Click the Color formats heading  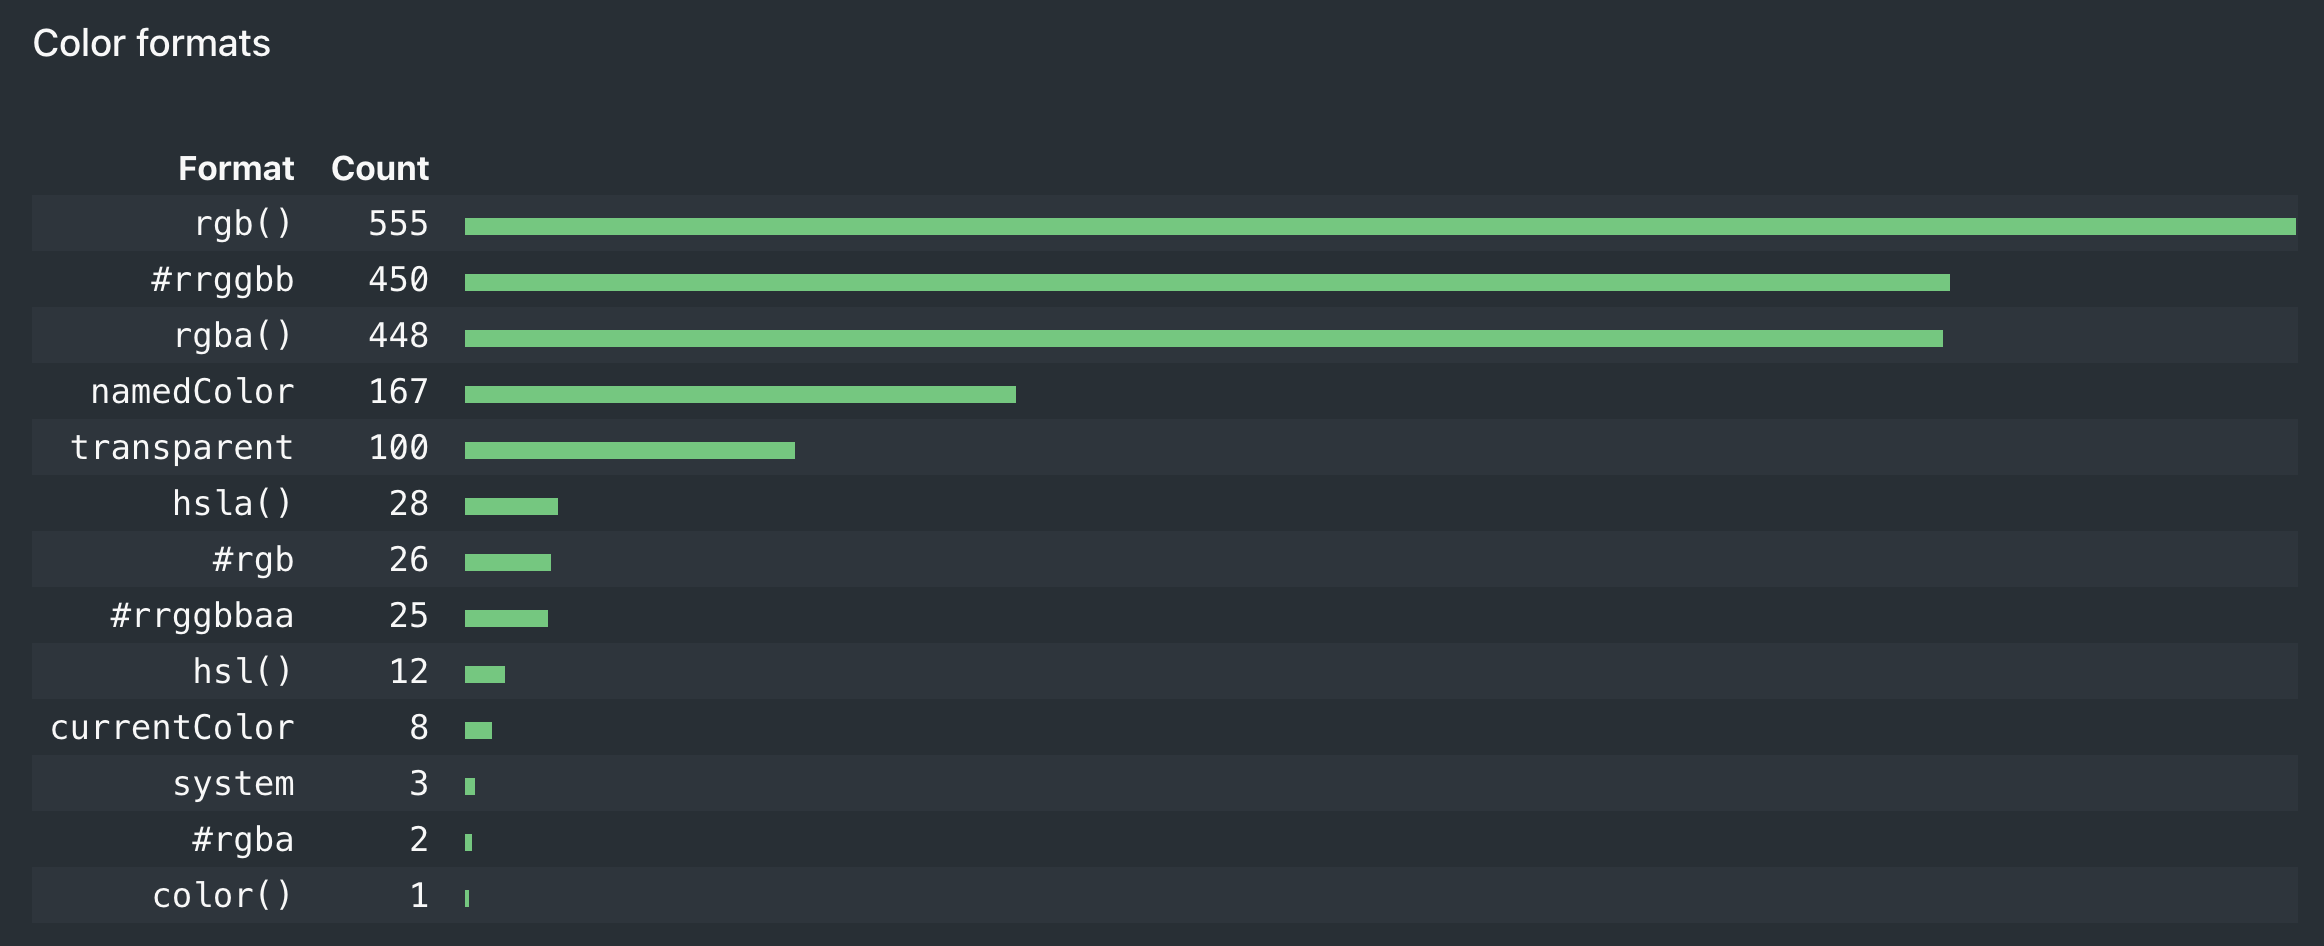coord(152,44)
